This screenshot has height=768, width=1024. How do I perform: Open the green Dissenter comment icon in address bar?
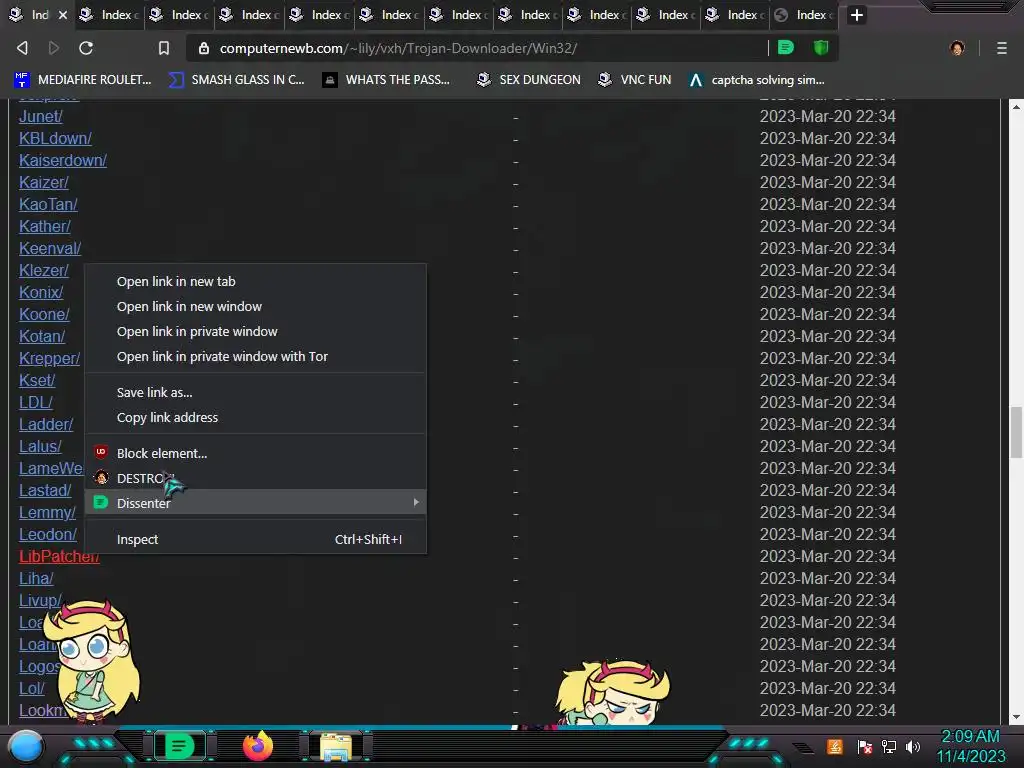786,48
